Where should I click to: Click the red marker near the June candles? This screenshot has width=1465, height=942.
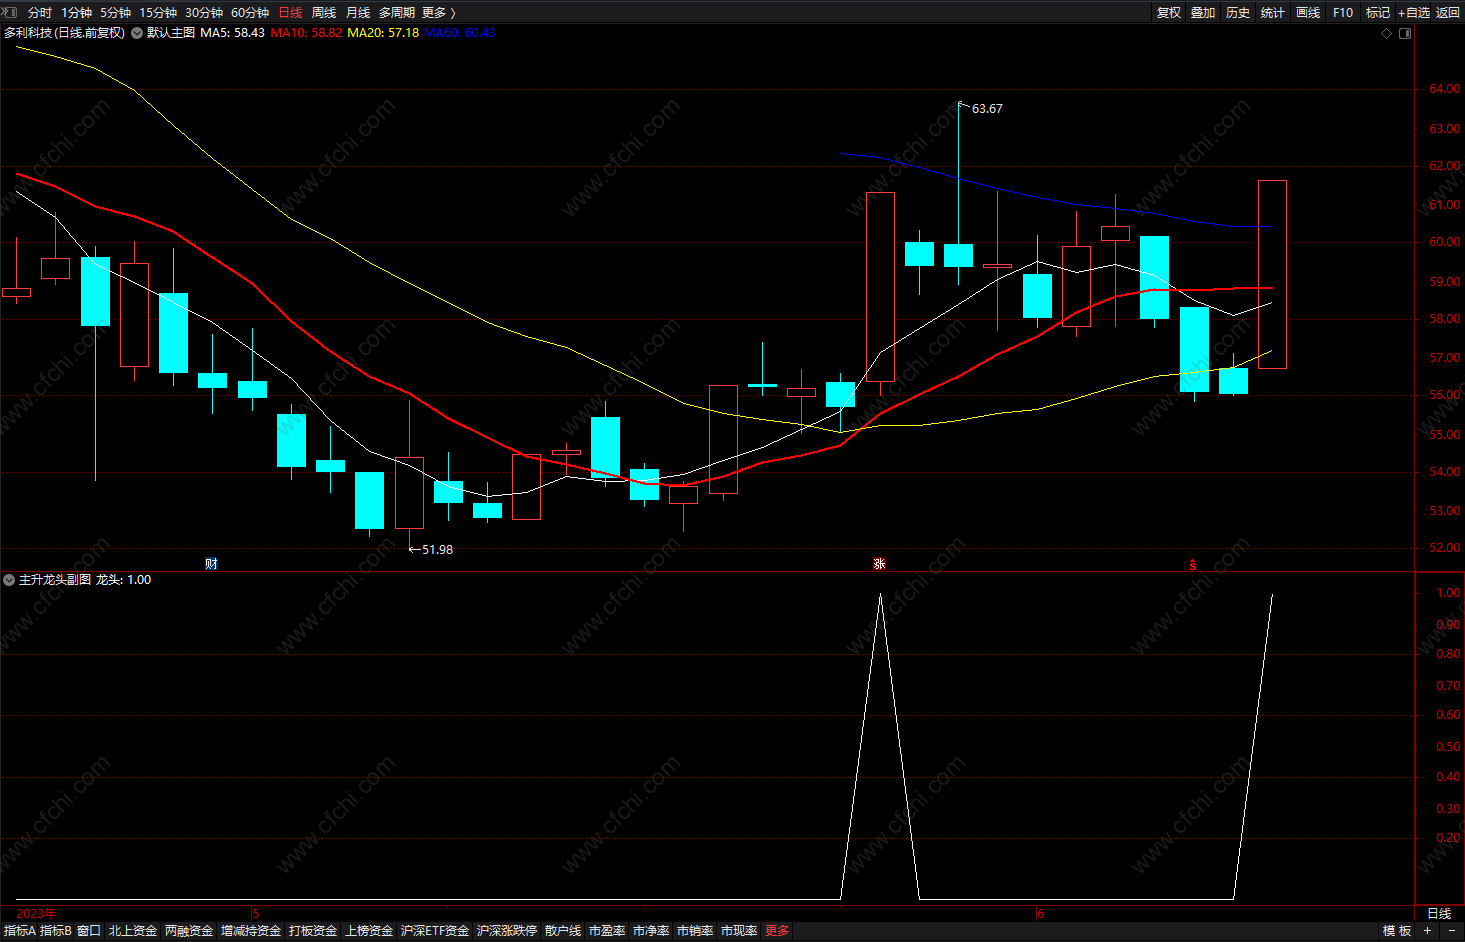click(1192, 565)
